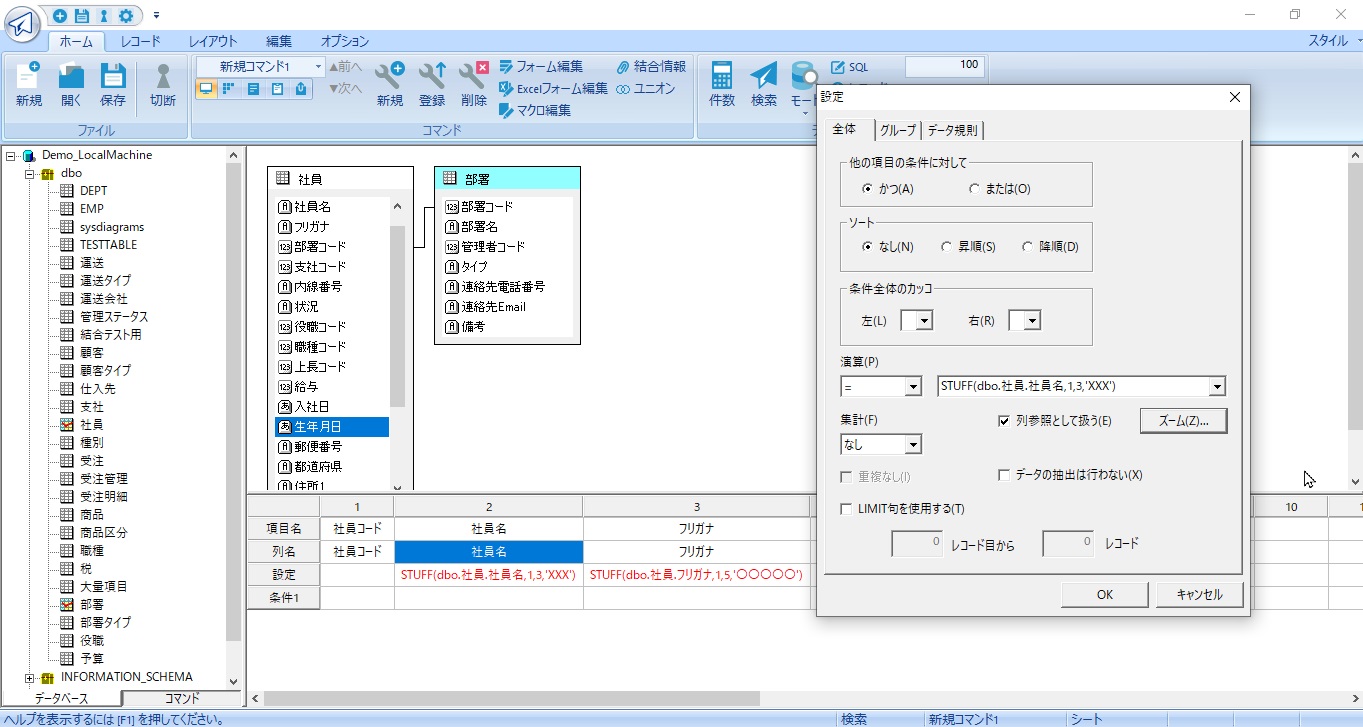Create a new file with 新規 in ファイル group

29,85
